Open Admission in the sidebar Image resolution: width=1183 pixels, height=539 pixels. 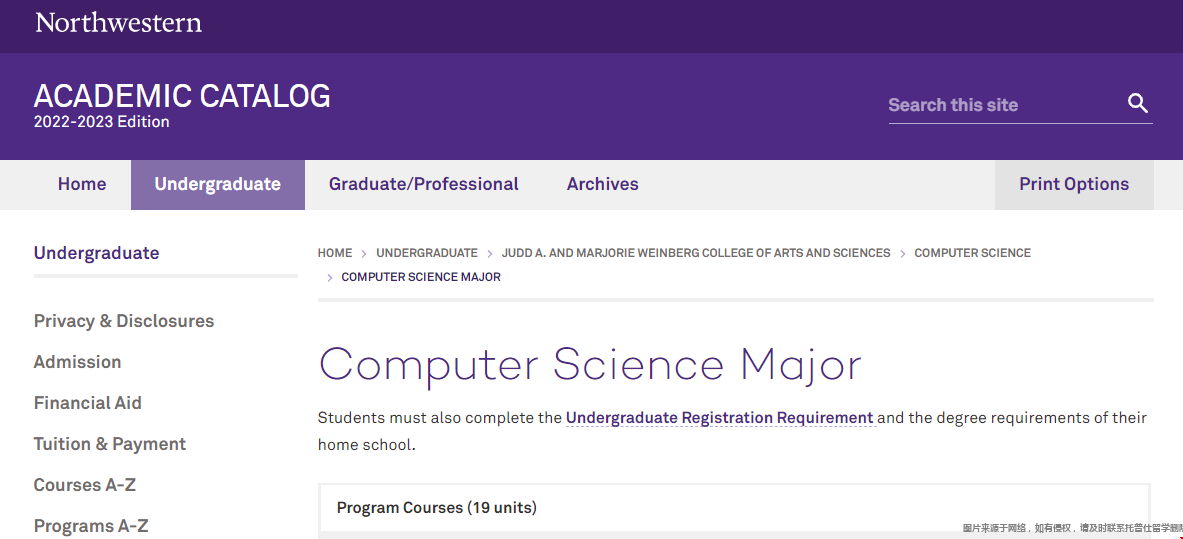point(77,362)
